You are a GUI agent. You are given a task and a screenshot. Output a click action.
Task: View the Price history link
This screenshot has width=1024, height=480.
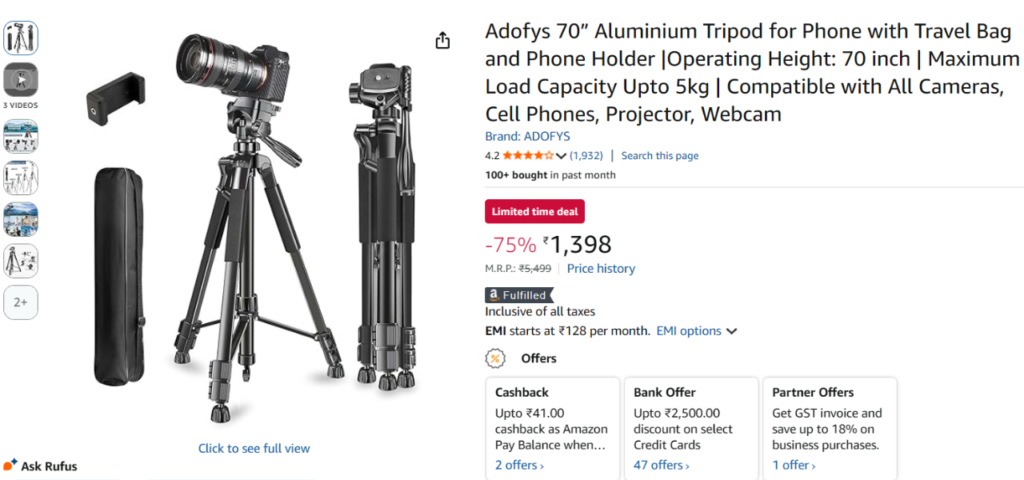tap(600, 269)
